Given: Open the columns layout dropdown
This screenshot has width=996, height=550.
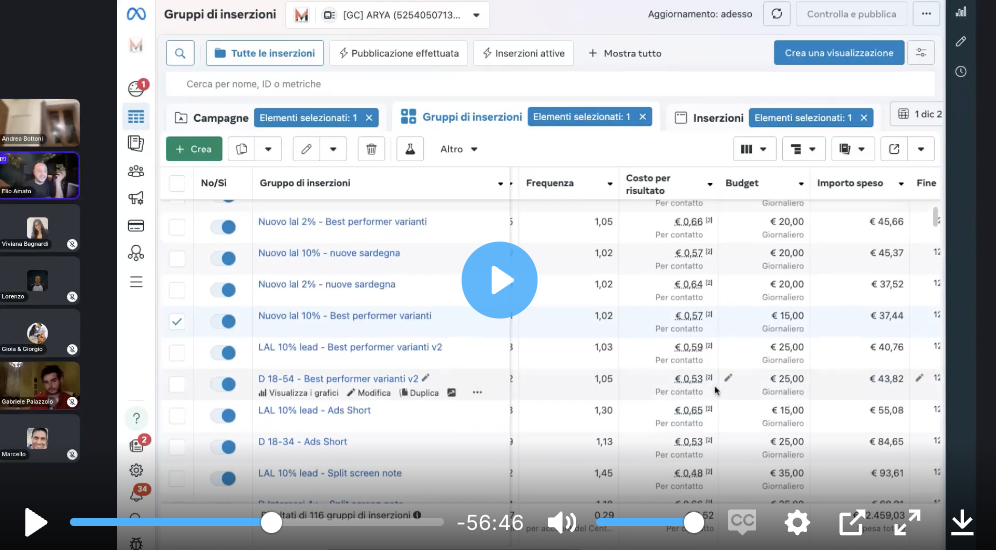Looking at the screenshot, I should click(x=753, y=149).
